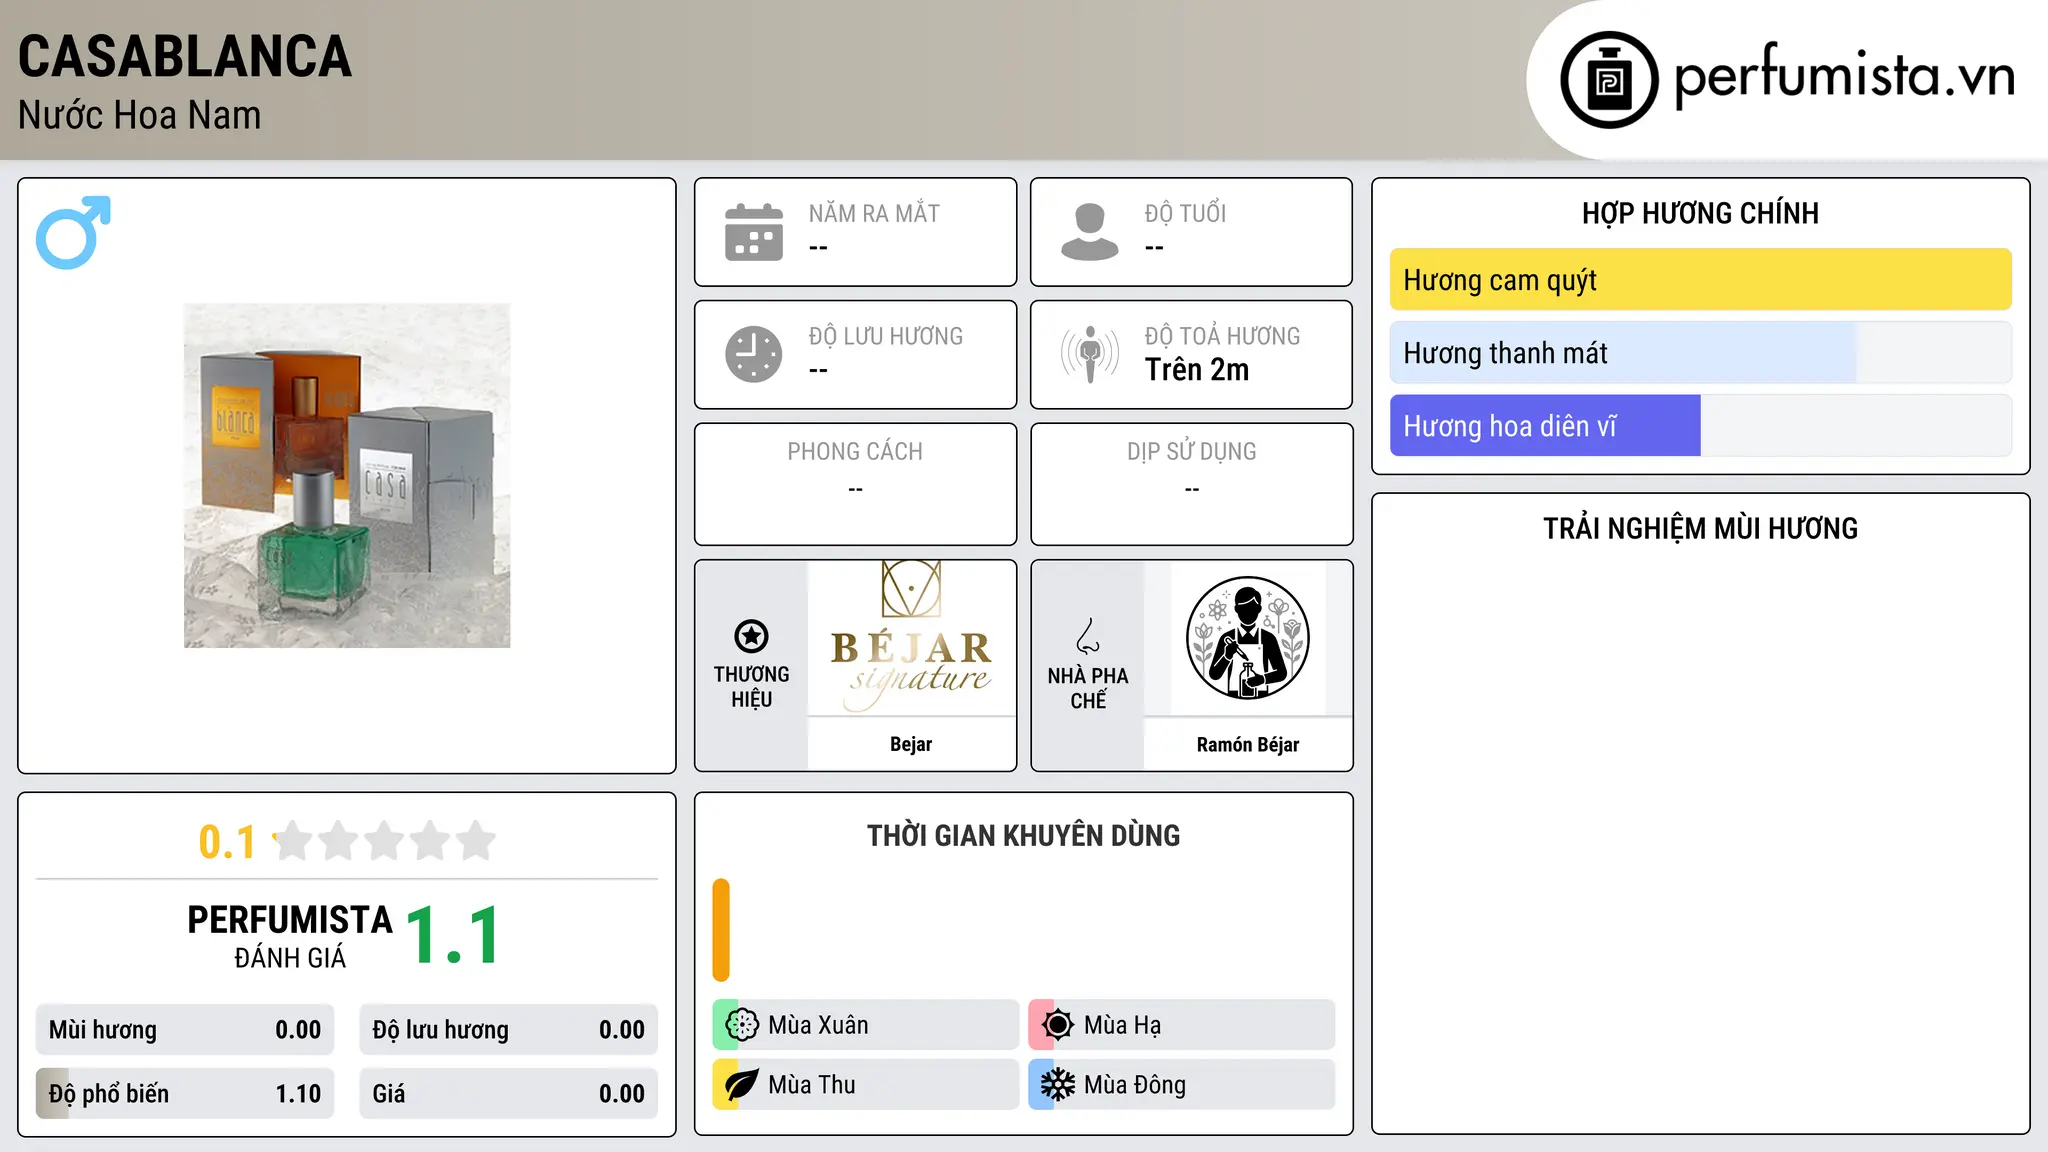The height and width of the screenshot is (1152, 2048).
Task: Click the DỊP SỬ DỤNG card
Action: click(1192, 484)
